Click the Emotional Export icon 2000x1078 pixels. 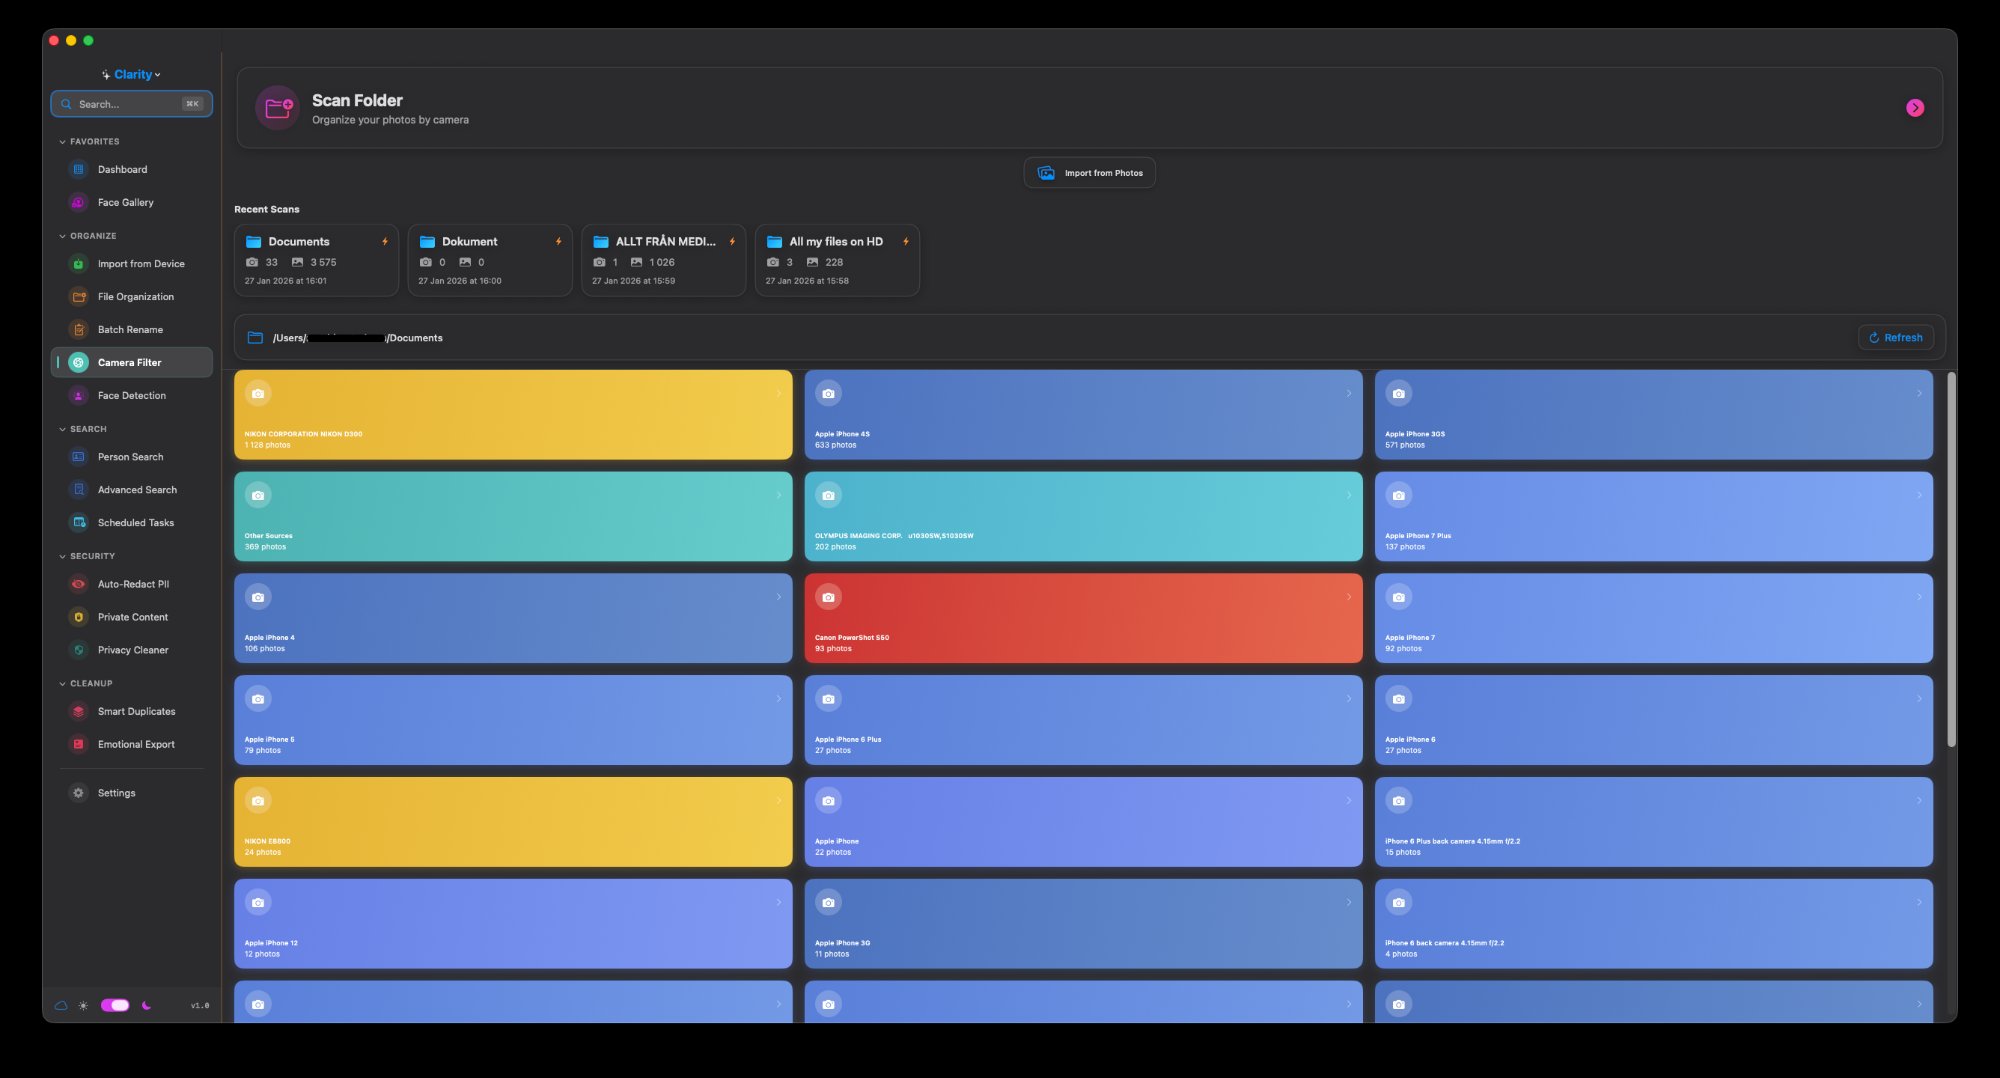pos(78,744)
